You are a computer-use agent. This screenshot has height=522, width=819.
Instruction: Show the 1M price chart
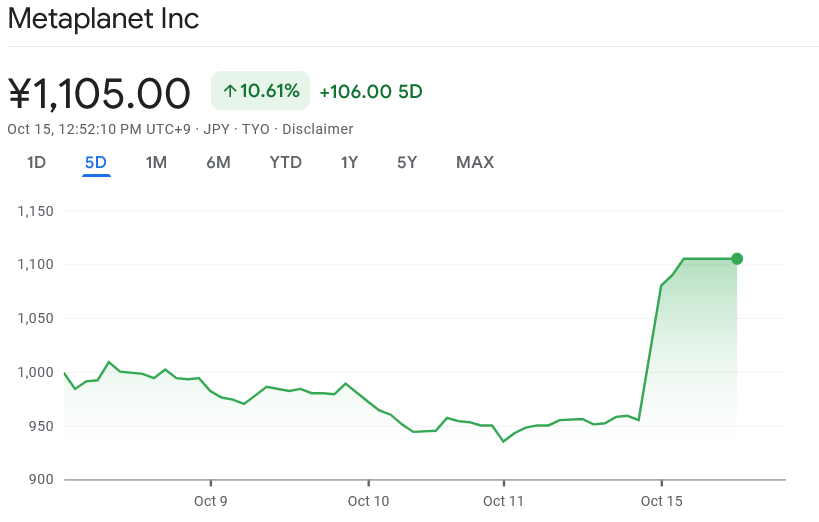point(156,162)
